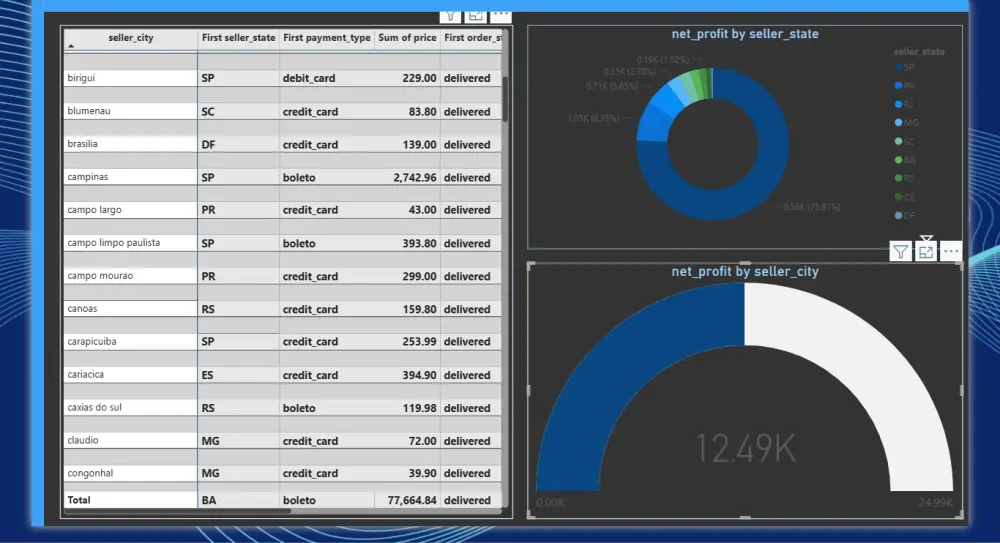
Task: Click the seller_state legend title
Action: [919, 52]
